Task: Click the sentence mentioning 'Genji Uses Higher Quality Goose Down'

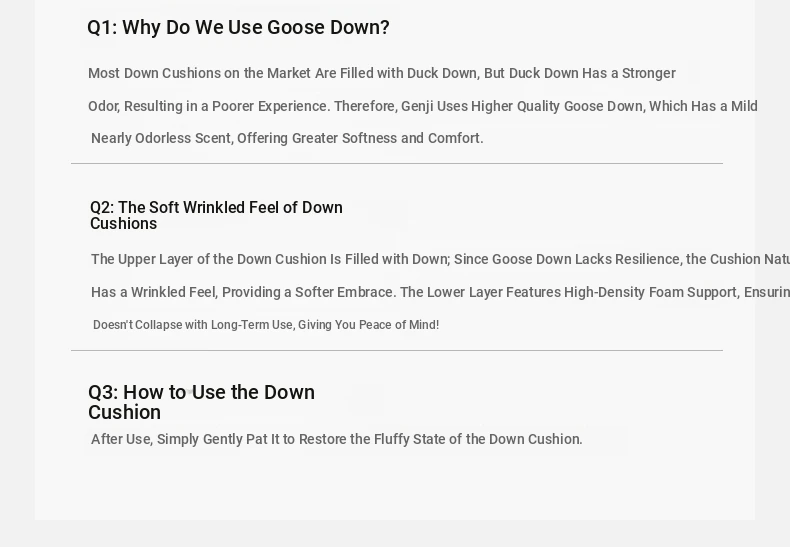Action: click(423, 106)
